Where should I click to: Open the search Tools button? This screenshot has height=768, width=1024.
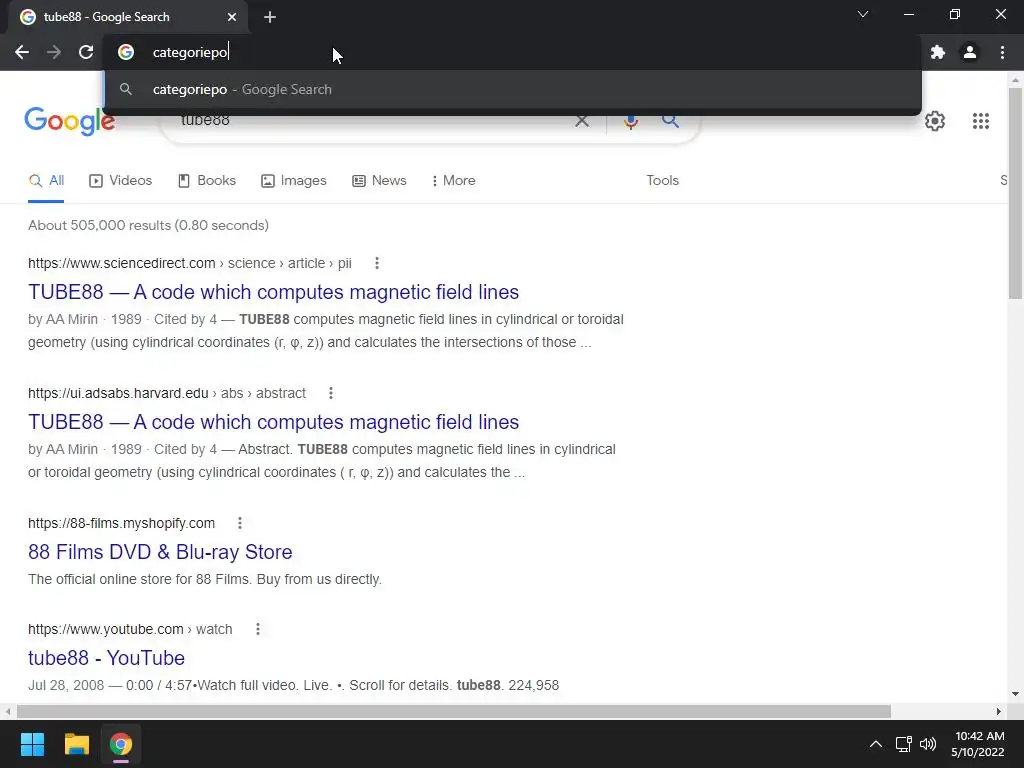point(662,181)
